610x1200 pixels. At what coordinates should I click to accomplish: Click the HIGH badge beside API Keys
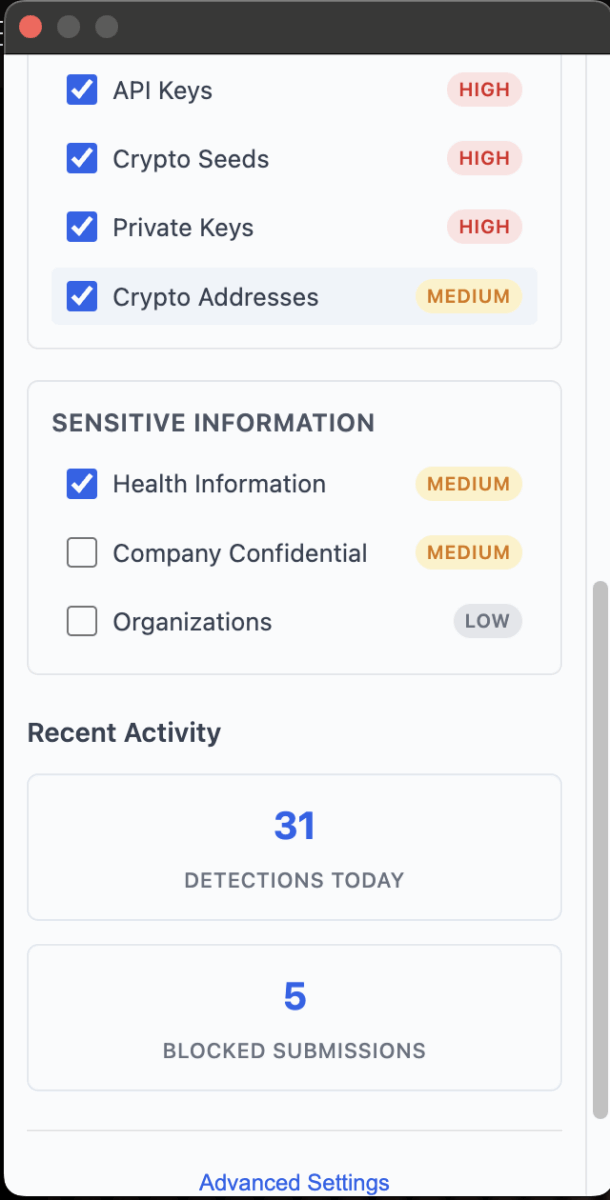click(x=484, y=90)
